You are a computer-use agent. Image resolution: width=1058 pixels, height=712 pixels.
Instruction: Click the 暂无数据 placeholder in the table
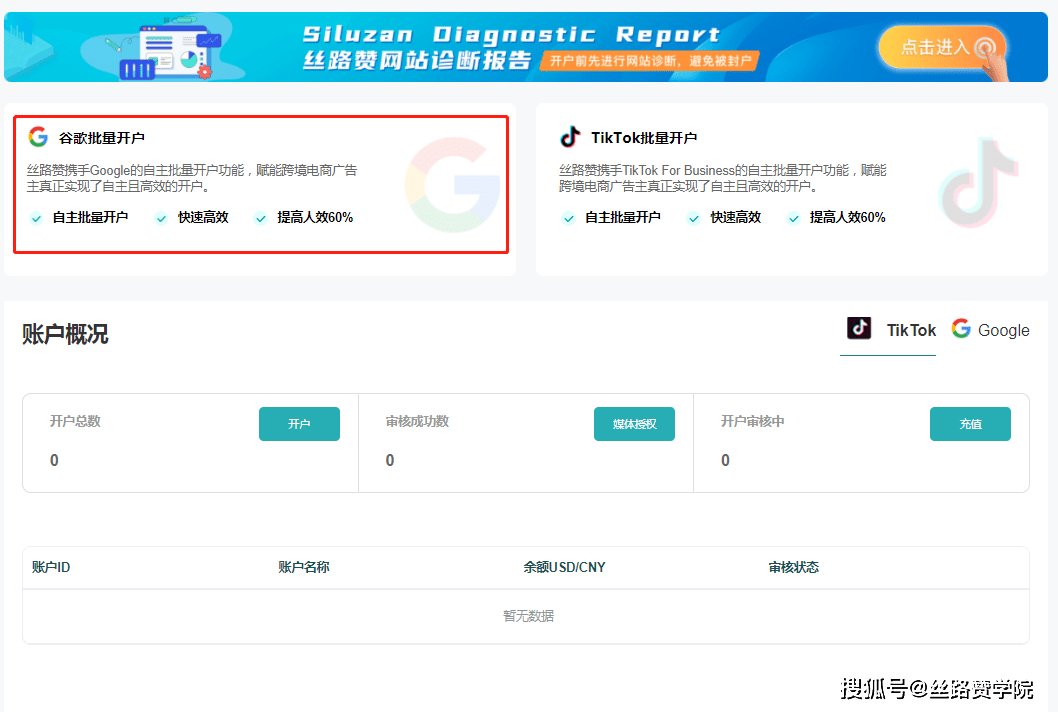(528, 615)
